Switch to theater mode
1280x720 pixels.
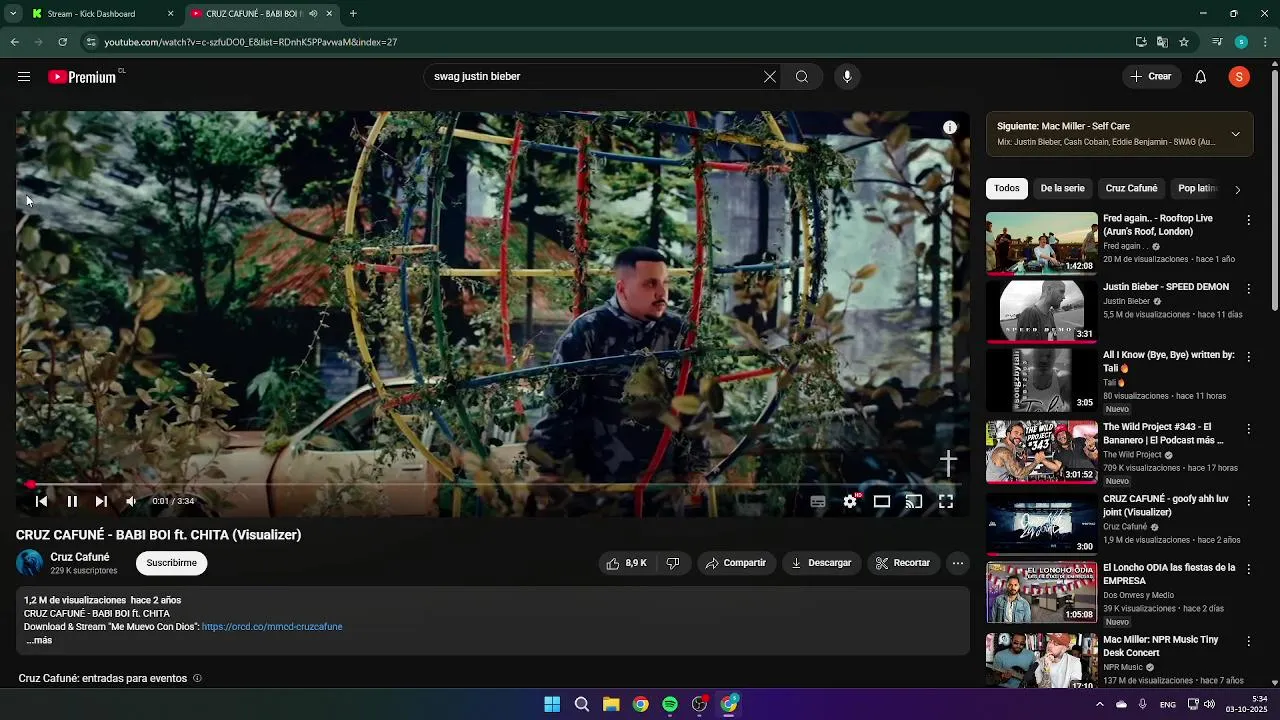882,502
